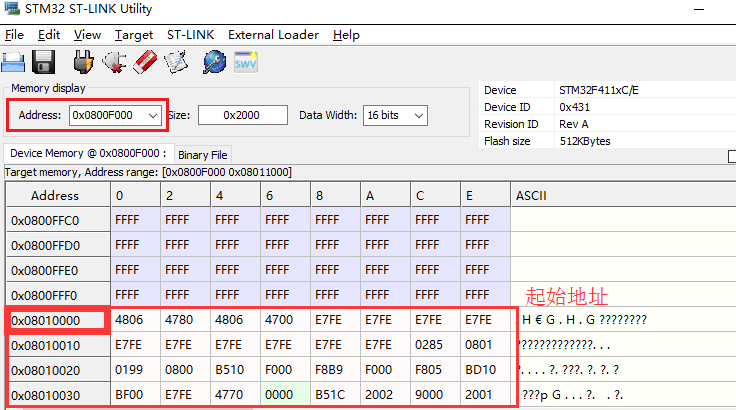
Task: Open the Data Width 16 bits dropdown
Action: click(x=395, y=116)
